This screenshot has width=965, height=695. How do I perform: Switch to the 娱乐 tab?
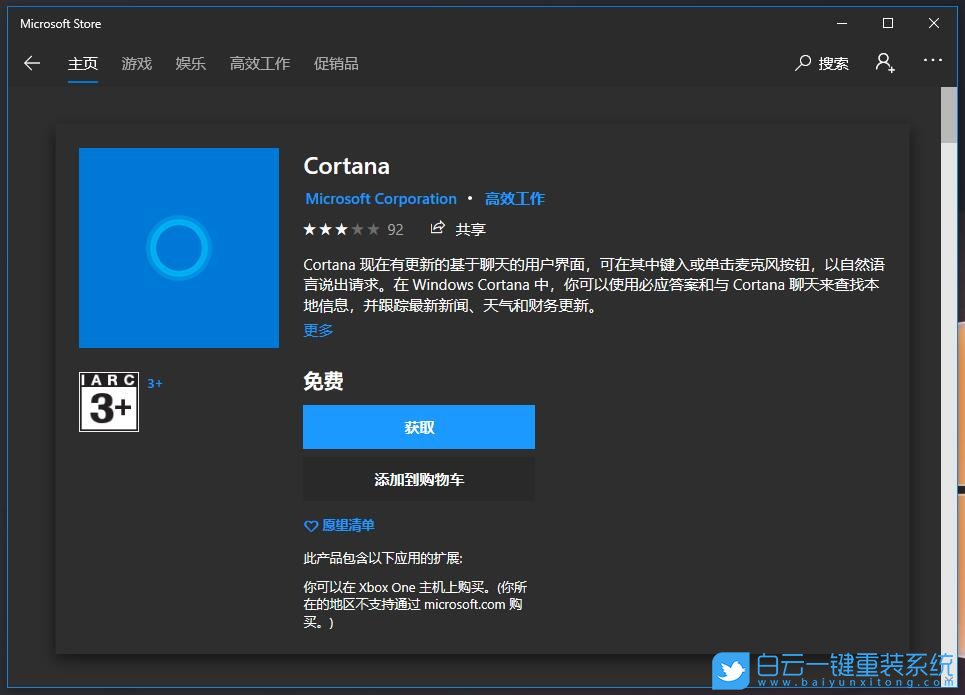190,63
